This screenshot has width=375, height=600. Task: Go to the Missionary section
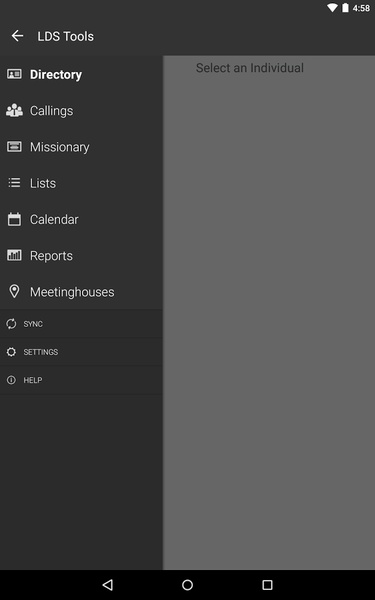pos(81,147)
